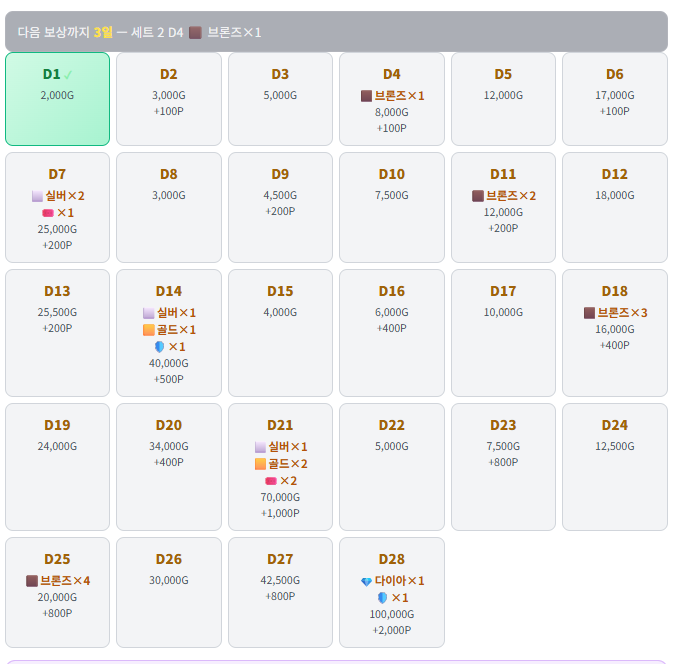
Task: Click the next reward countdown banner
Action: tap(336, 32)
